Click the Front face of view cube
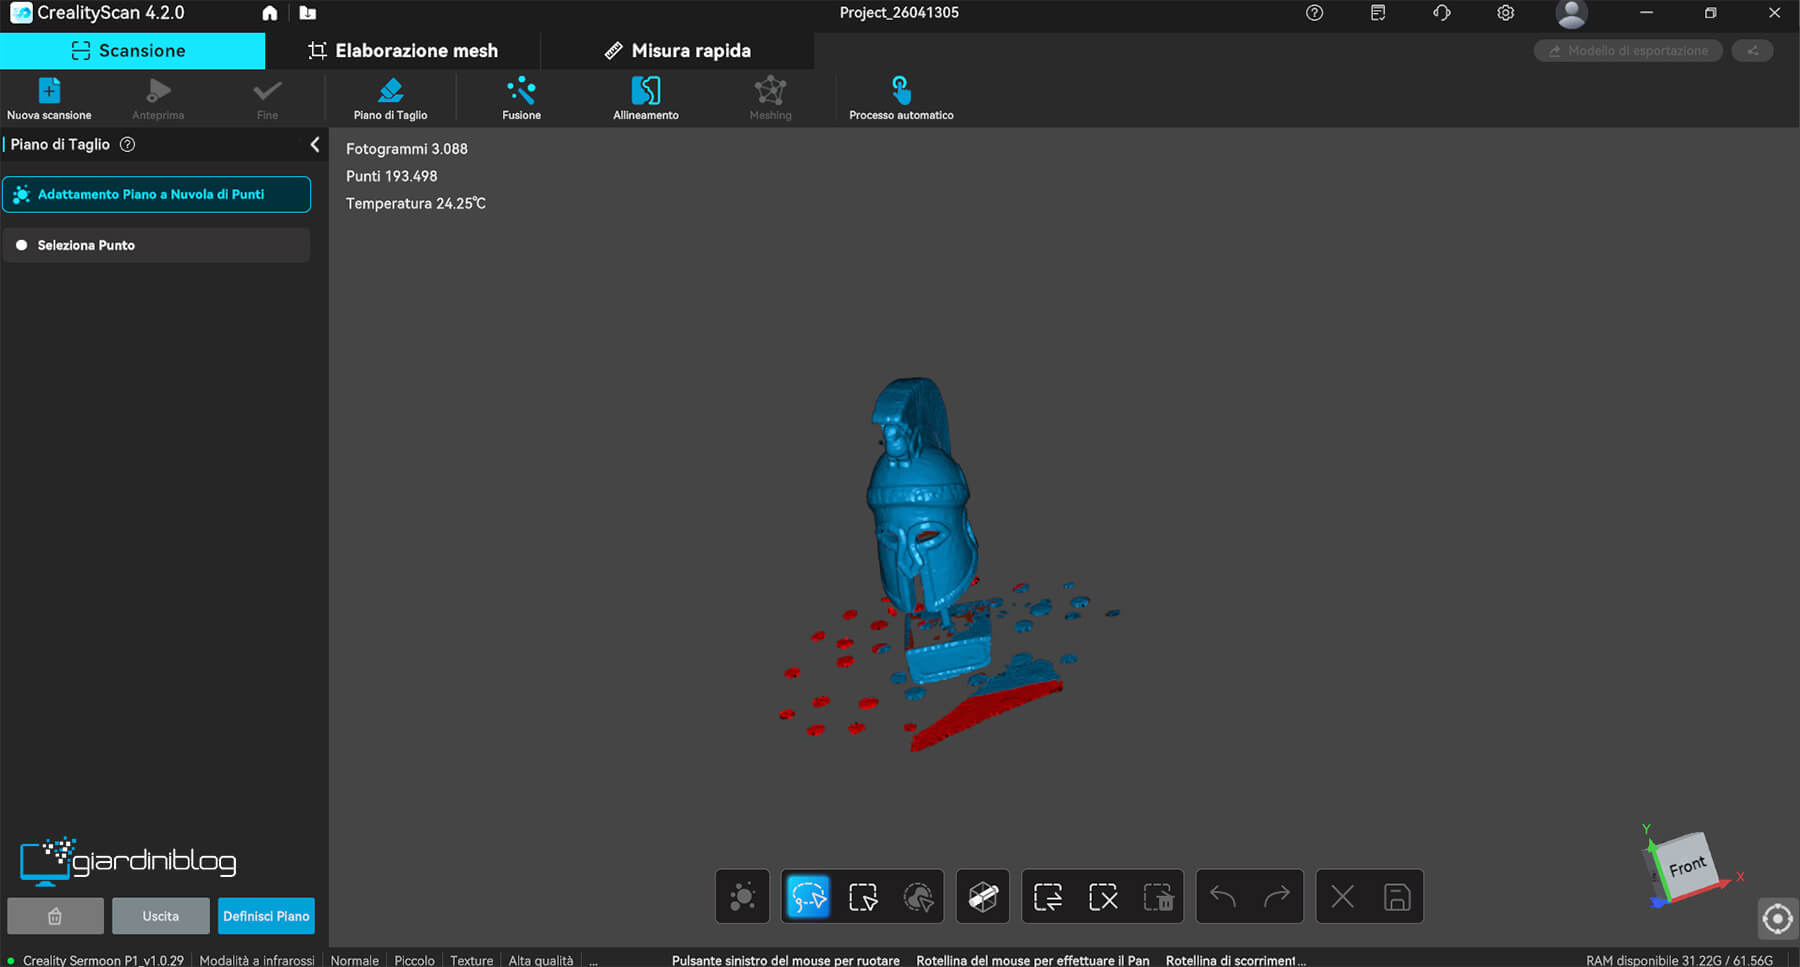This screenshot has width=1800, height=967. [x=1688, y=866]
